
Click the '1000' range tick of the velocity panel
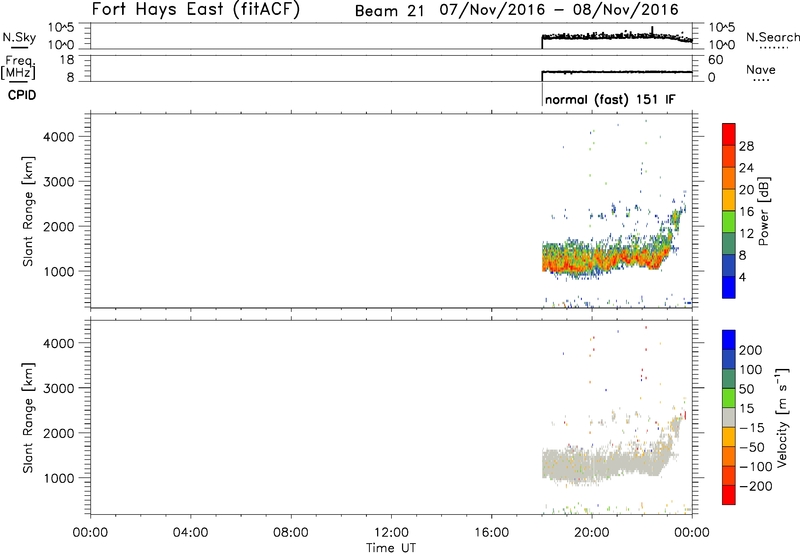tap(59, 478)
